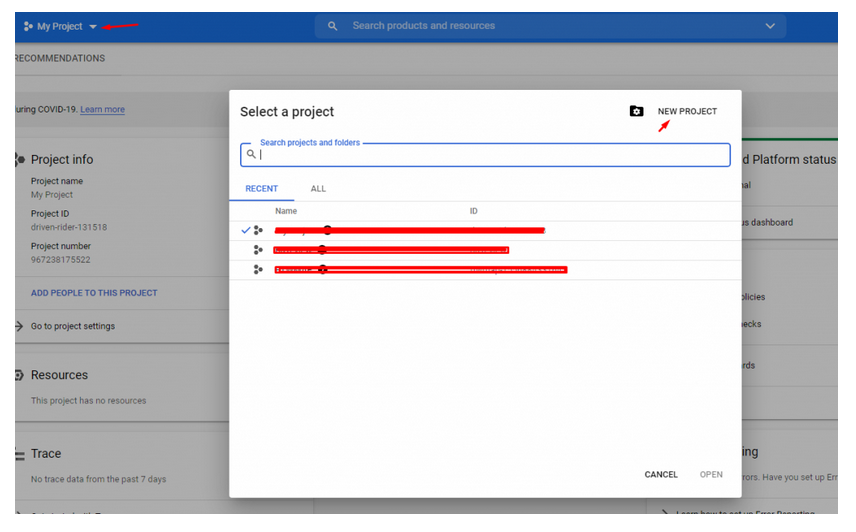Select the checked first project row

click(485, 230)
